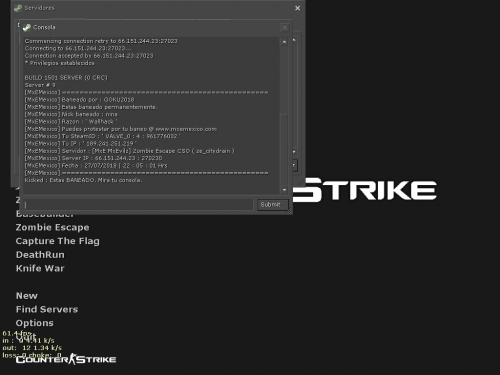Select the Knife War menu entry
This screenshot has height=375, width=500.
(40, 268)
